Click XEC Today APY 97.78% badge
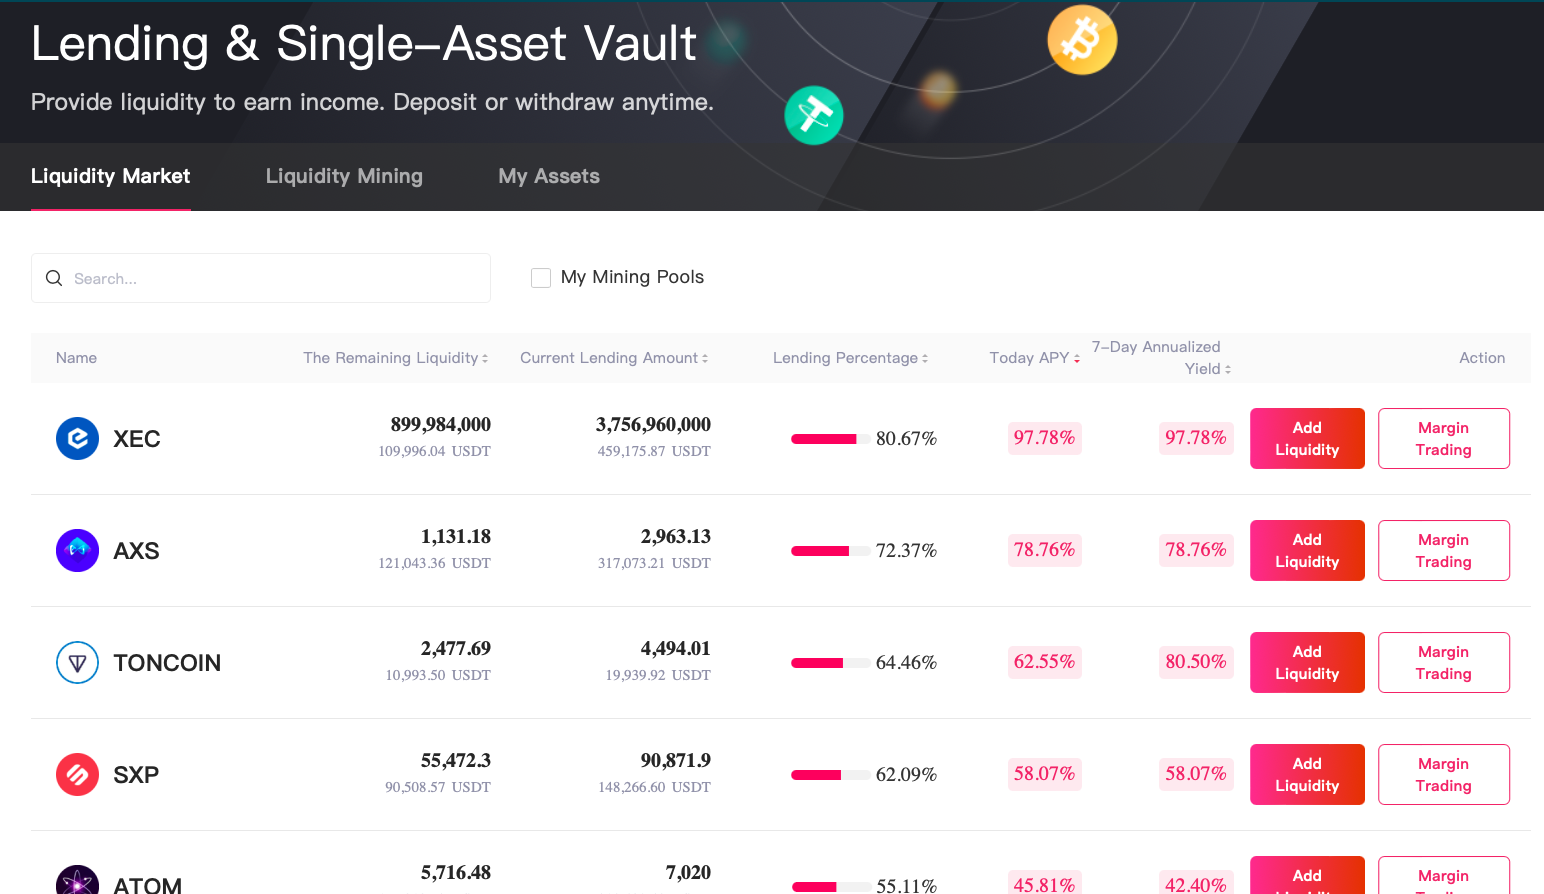This screenshot has height=894, width=1544. (x=1044, y=438)
